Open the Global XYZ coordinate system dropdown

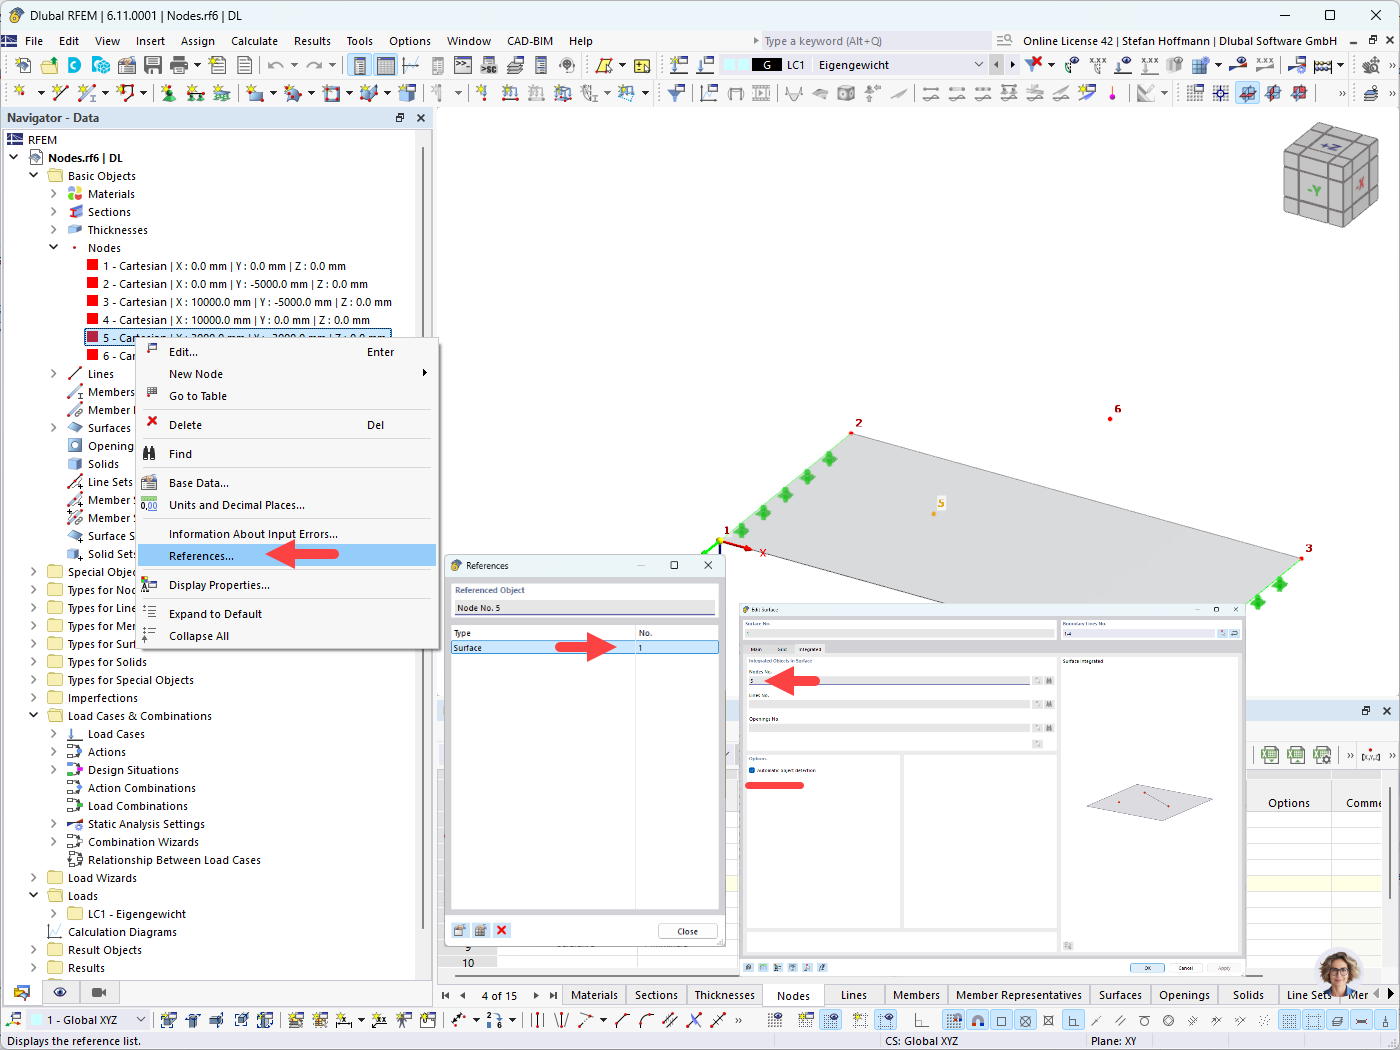coord(141,1020)
